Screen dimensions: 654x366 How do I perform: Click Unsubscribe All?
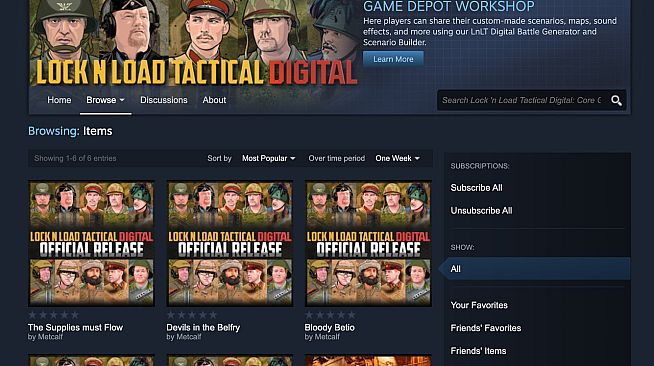[x=481, y=211]
